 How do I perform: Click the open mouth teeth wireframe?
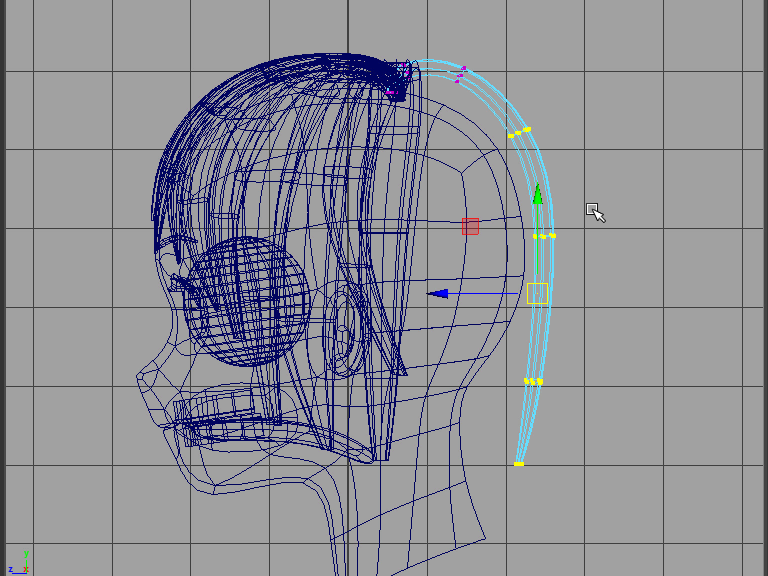[x=215, y=408]
